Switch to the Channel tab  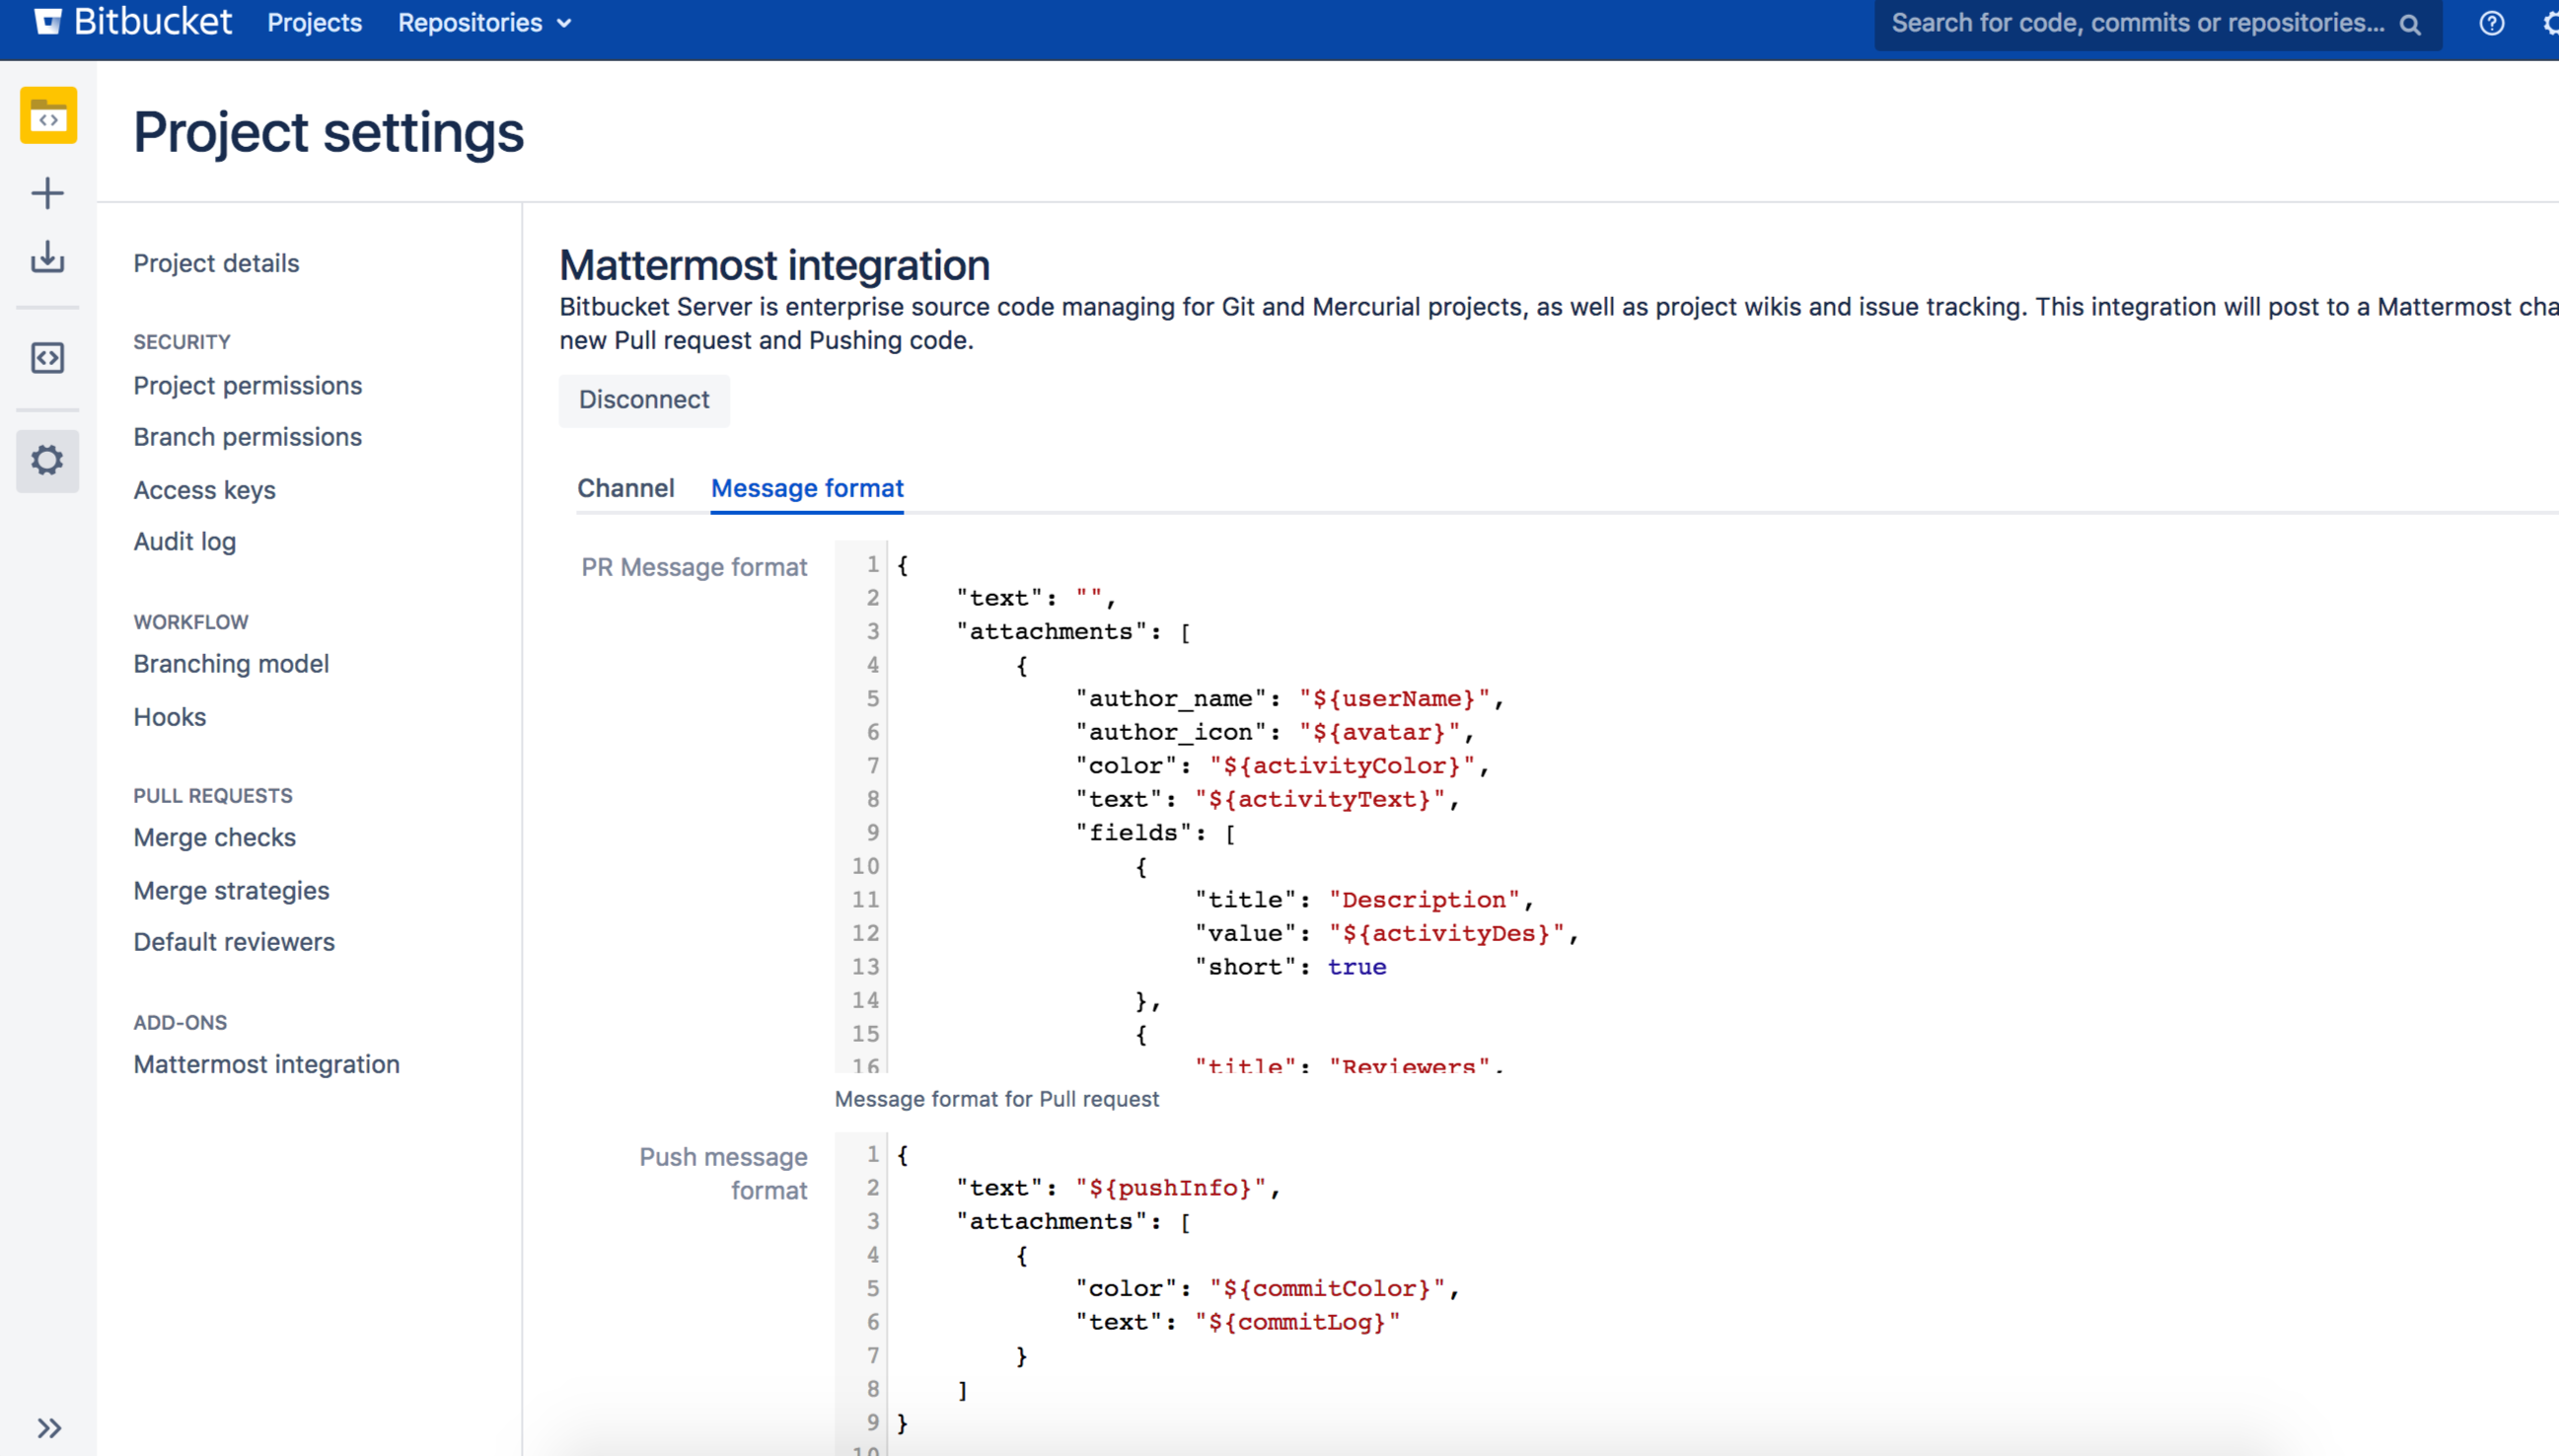(625, 488)
